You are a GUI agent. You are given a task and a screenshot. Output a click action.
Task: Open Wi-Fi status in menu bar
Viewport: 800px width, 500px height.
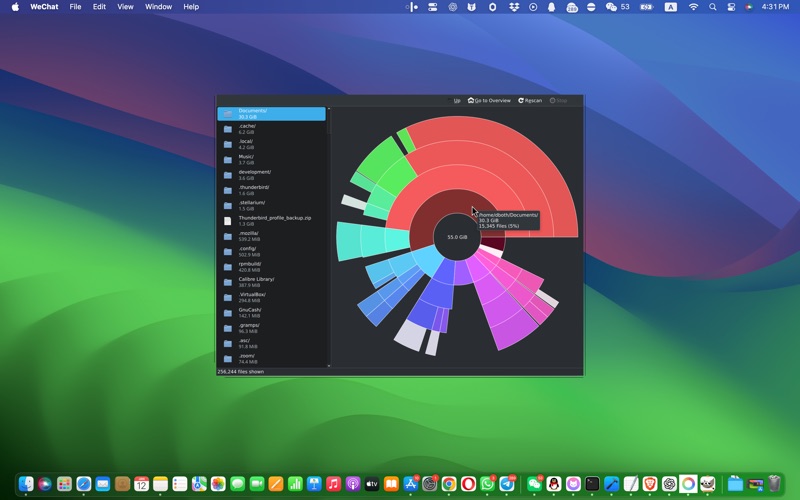pos(693,7)
